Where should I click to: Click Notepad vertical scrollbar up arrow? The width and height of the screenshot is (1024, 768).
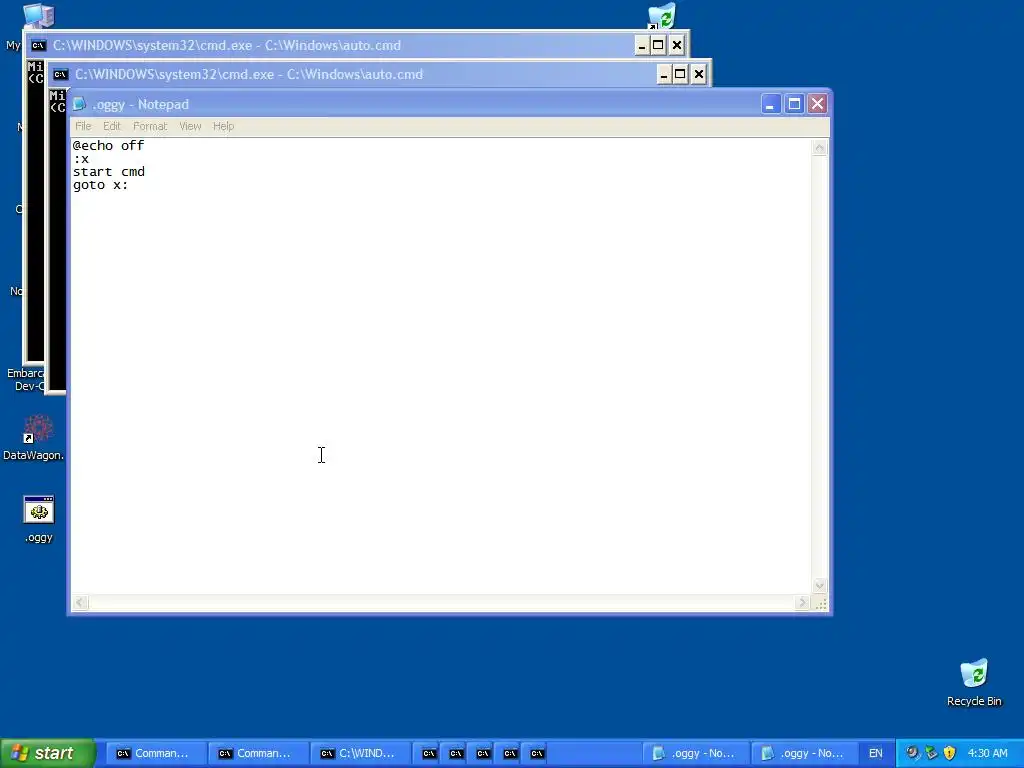(x=820, y=148)
